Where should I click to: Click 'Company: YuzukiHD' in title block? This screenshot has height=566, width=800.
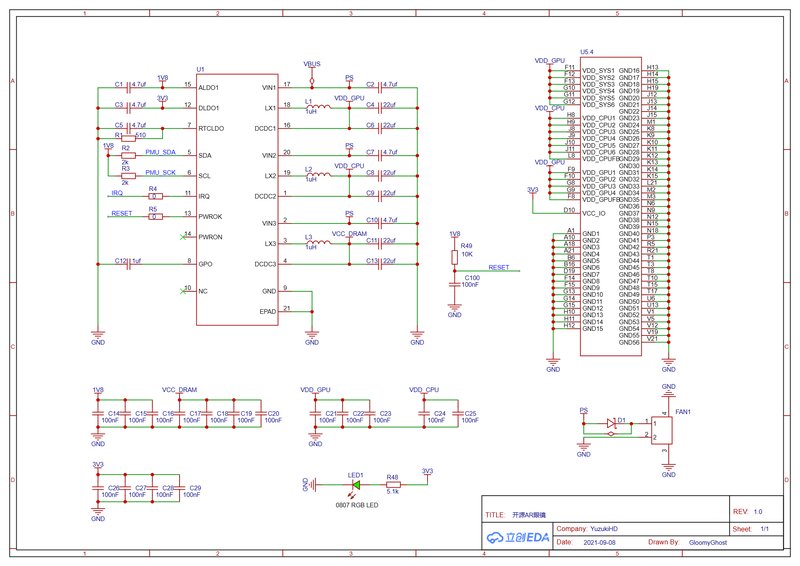(587, 529)
